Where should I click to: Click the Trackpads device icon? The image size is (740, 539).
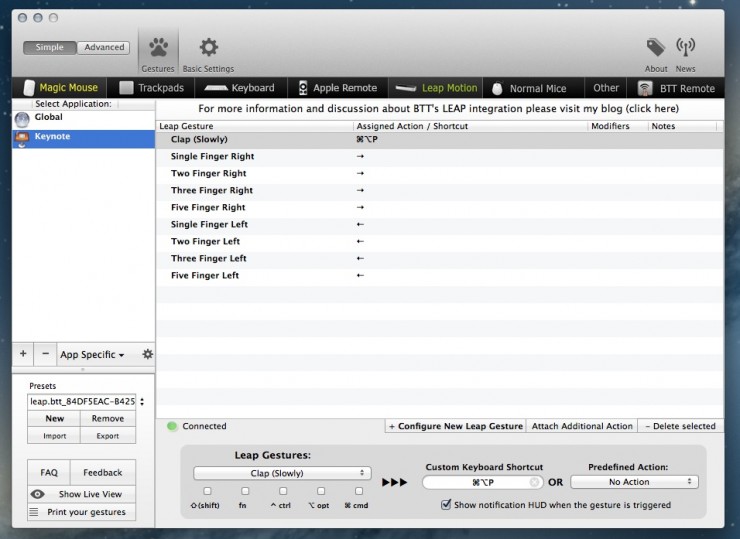126,88
